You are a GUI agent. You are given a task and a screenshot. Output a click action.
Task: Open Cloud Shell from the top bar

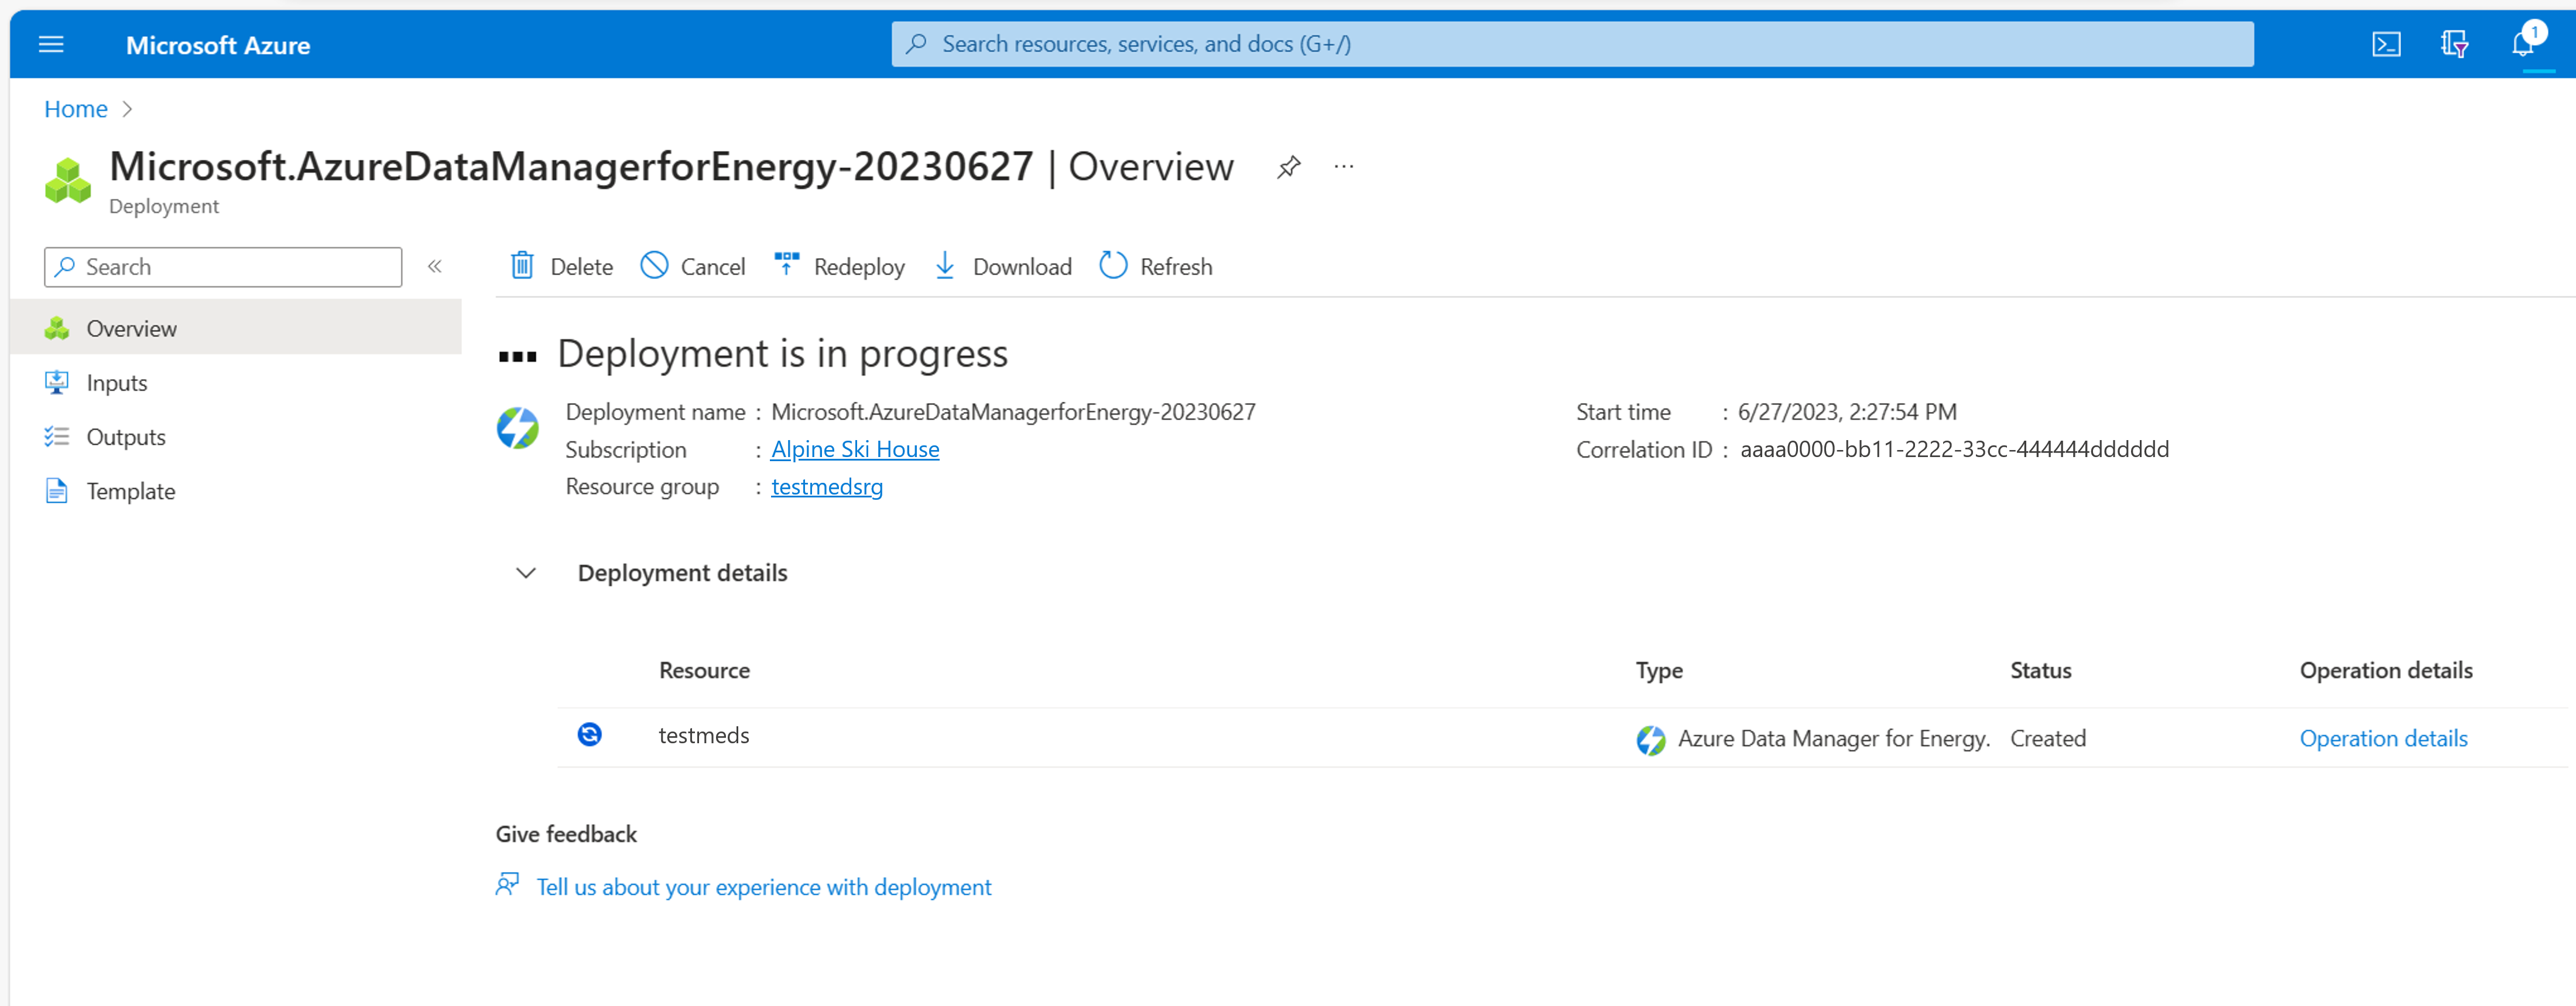[x=2388, y=44]
